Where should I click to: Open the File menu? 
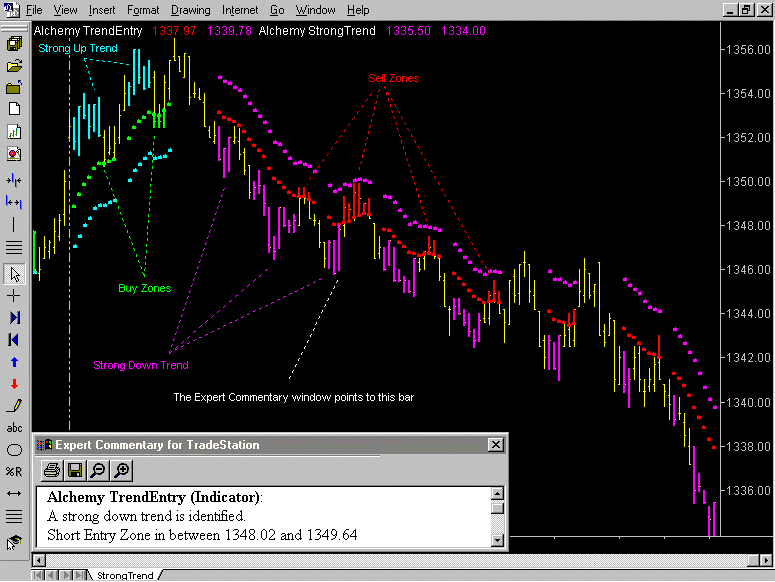tap(34, 10)
